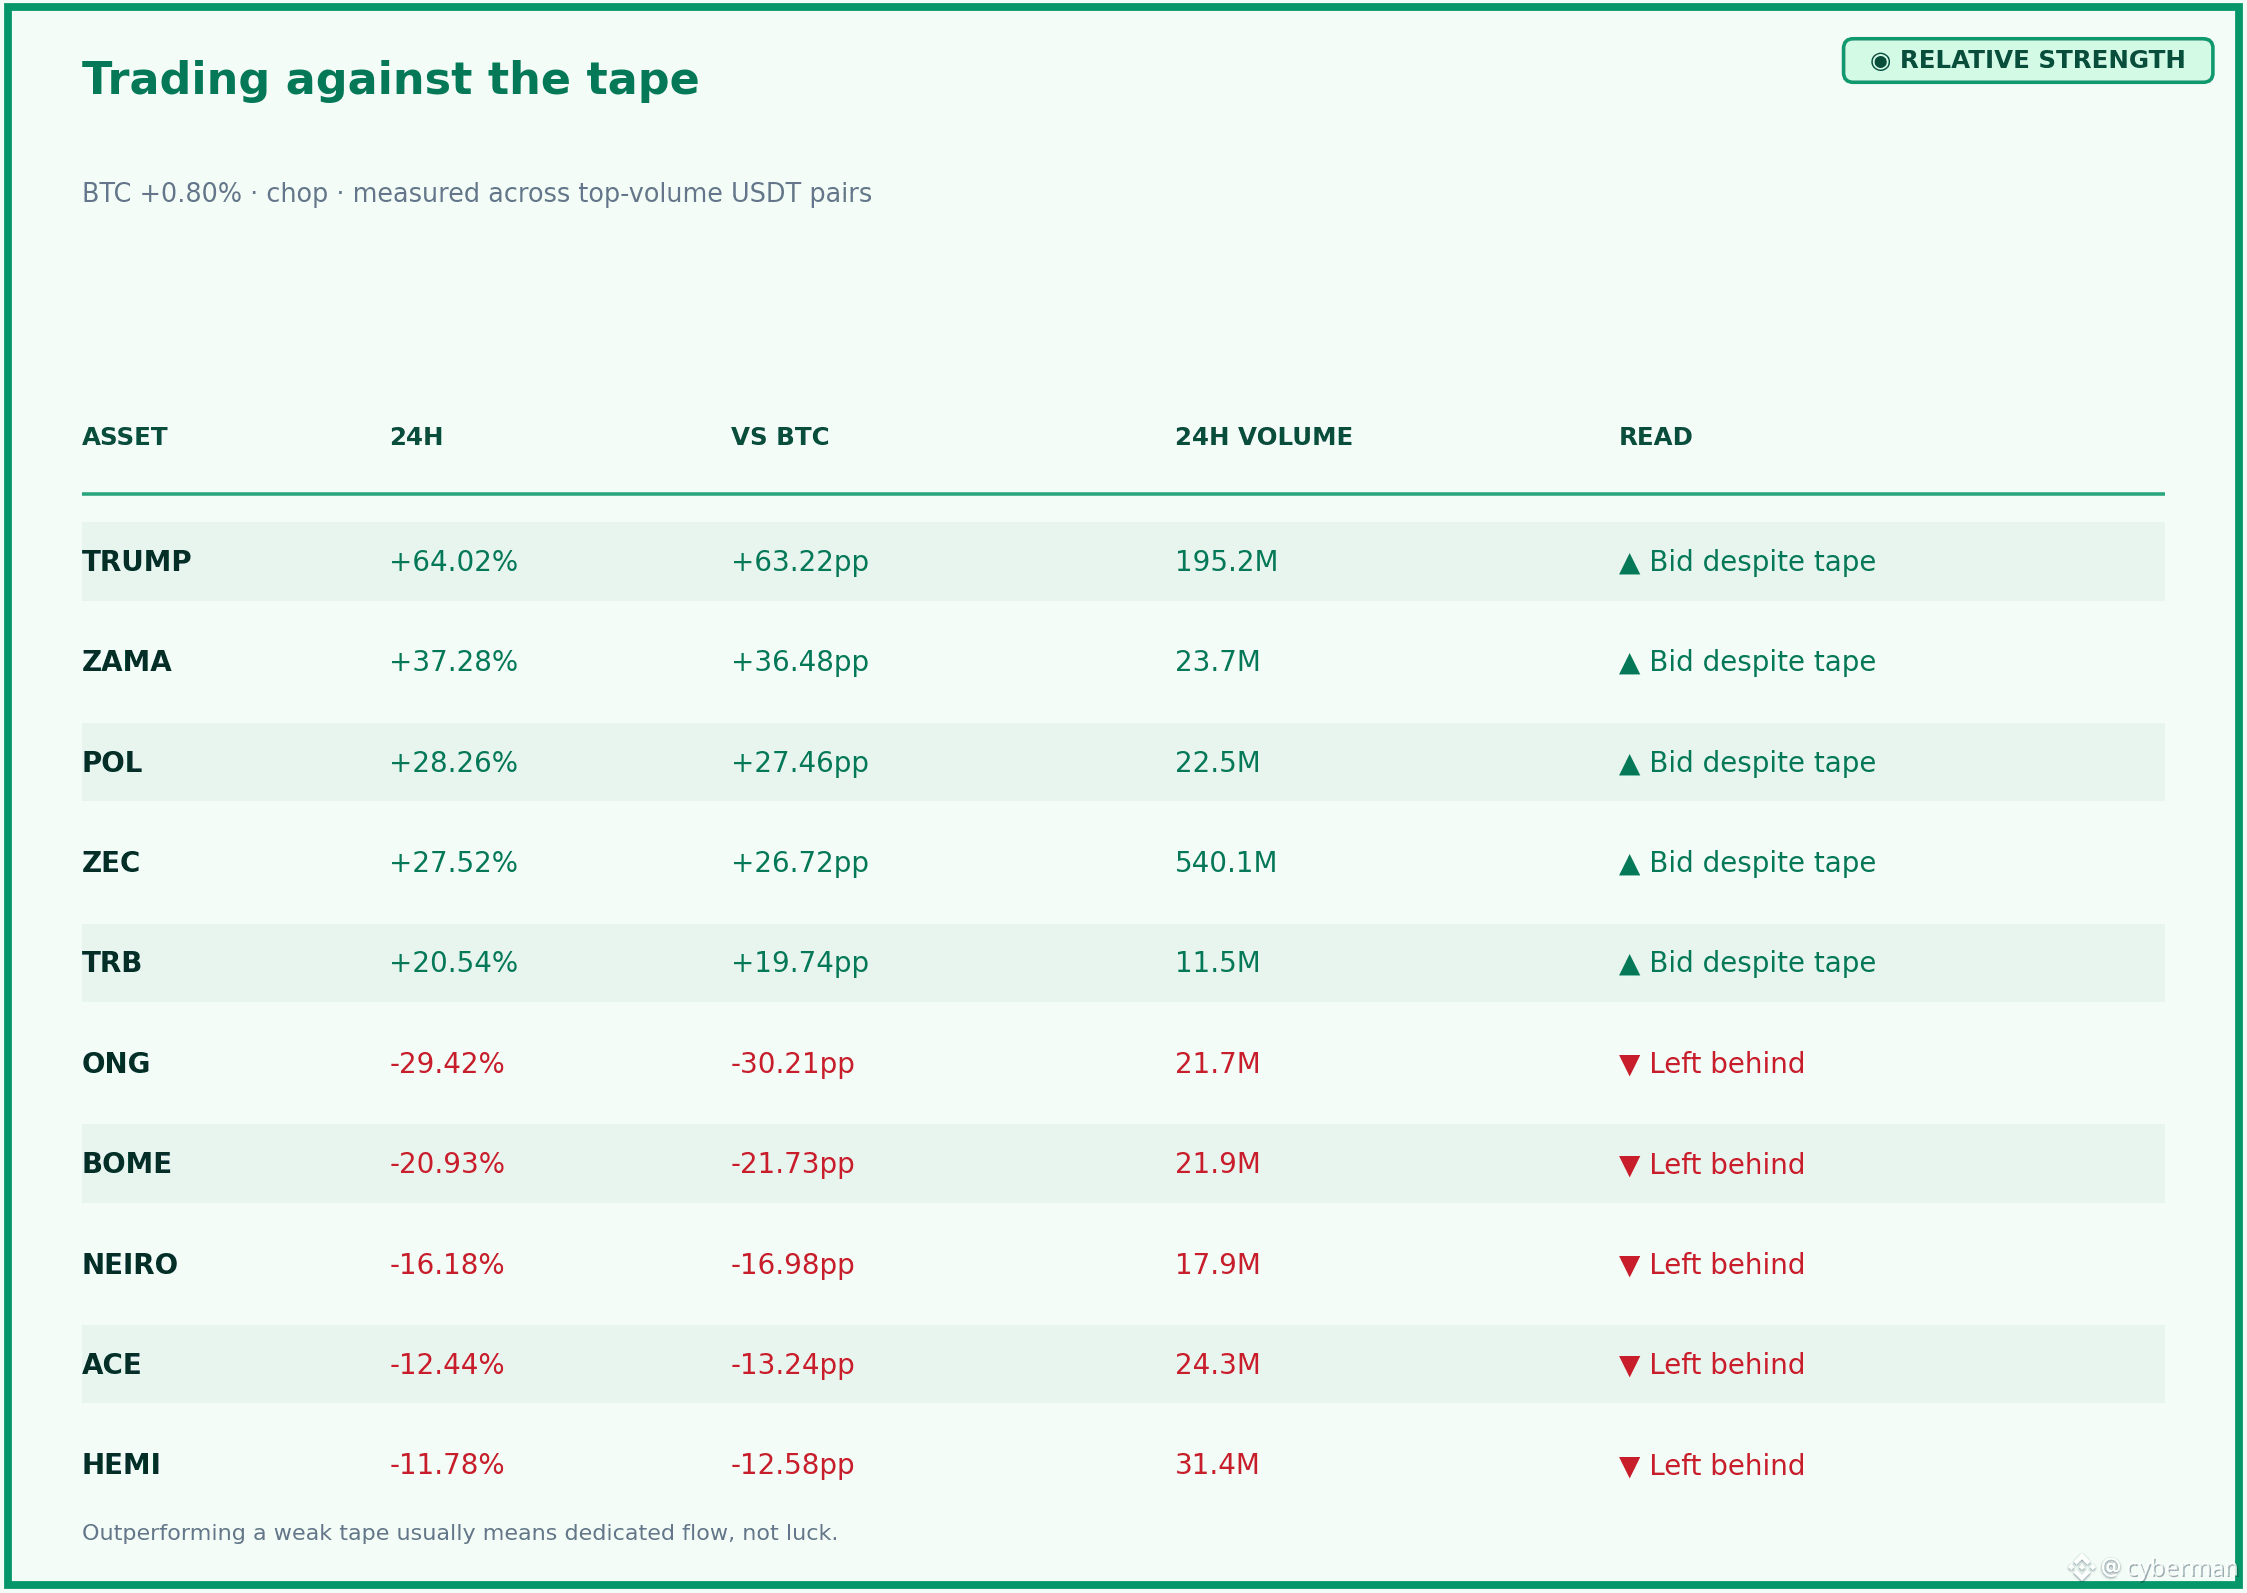Click the green up-triangle in the ZEC row
Image resolution: width=2247 pixels, height=1593 pixels.
point(1629,865)
